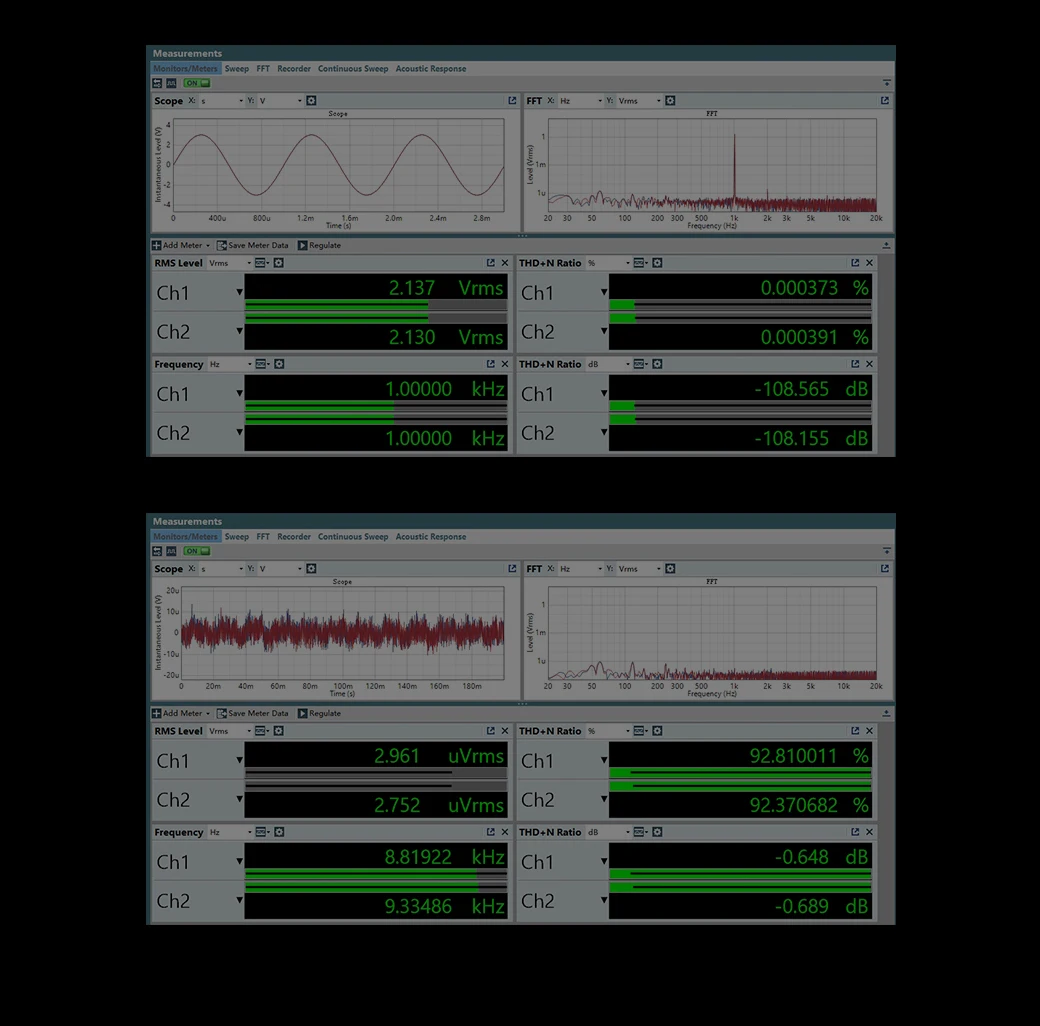This screenshot has width=1040, height=1026.
Task: Click Save Meter Data in lower window
Action: pyautogui.click(x=252, y=714)
